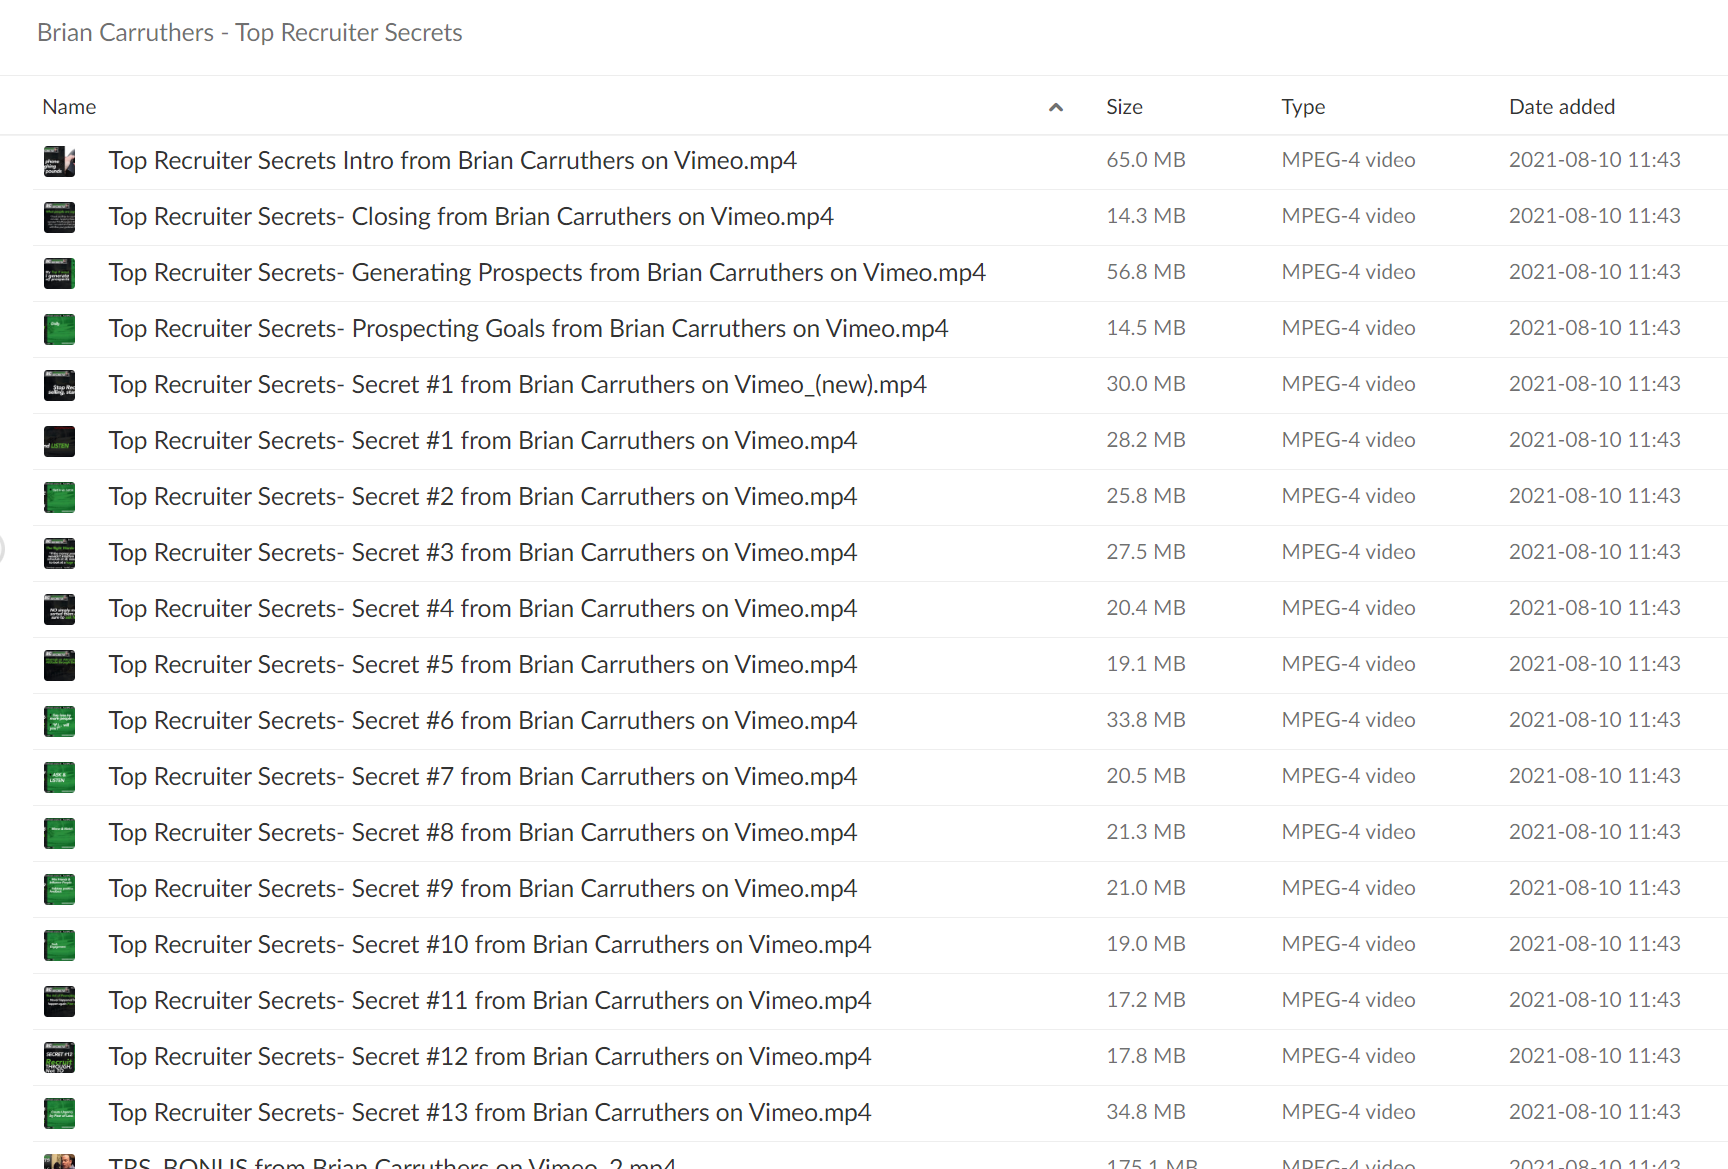
Task: Click the Secret #13 video thumbnail
Action: 59,1113
